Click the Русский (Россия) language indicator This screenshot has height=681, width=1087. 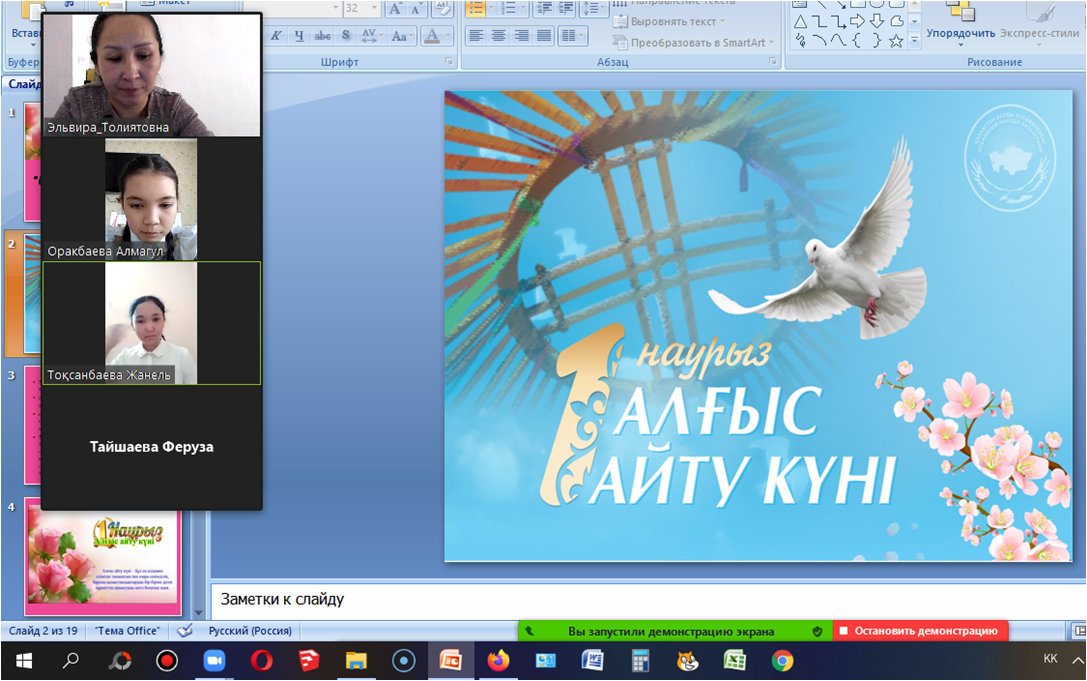(x=250, y=631)
